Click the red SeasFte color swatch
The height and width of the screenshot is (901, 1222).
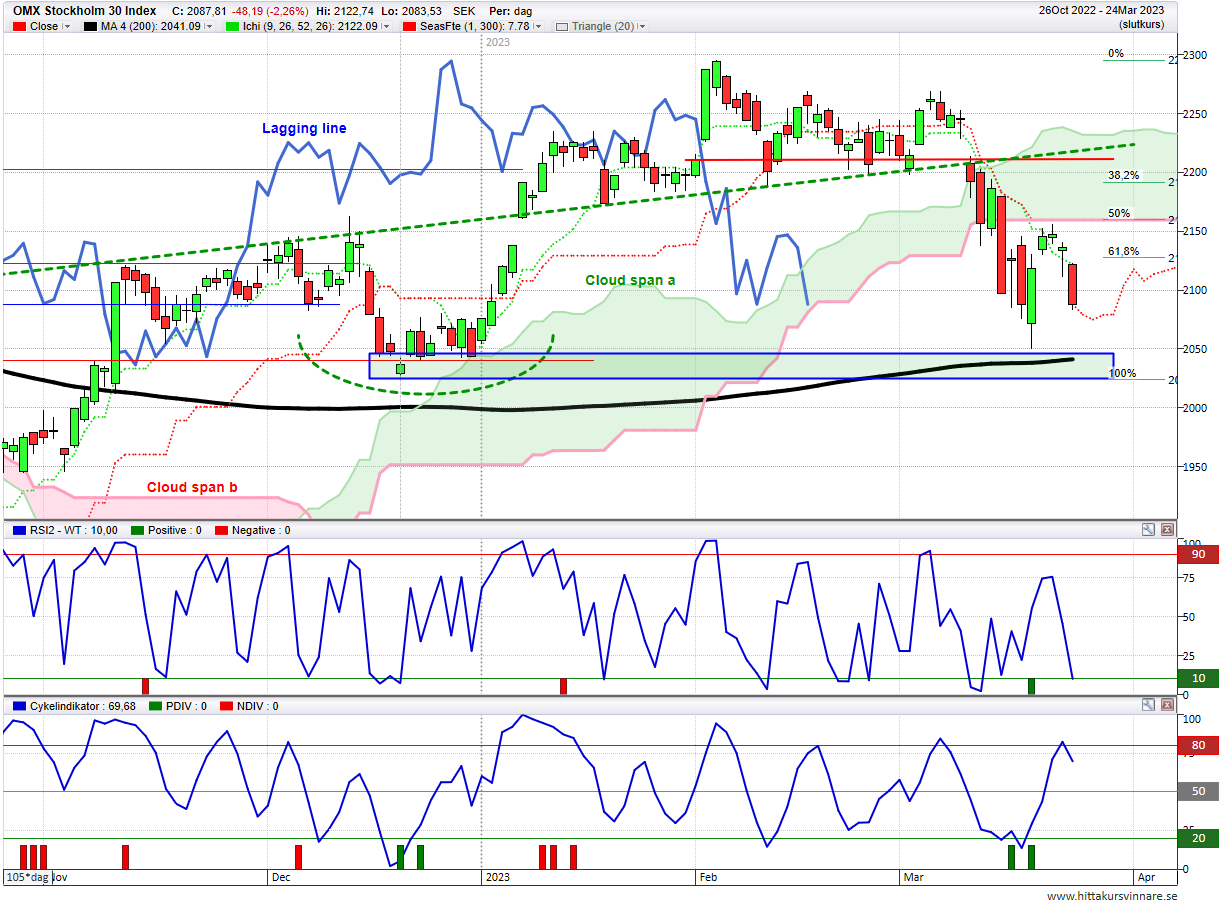(407, 27)
